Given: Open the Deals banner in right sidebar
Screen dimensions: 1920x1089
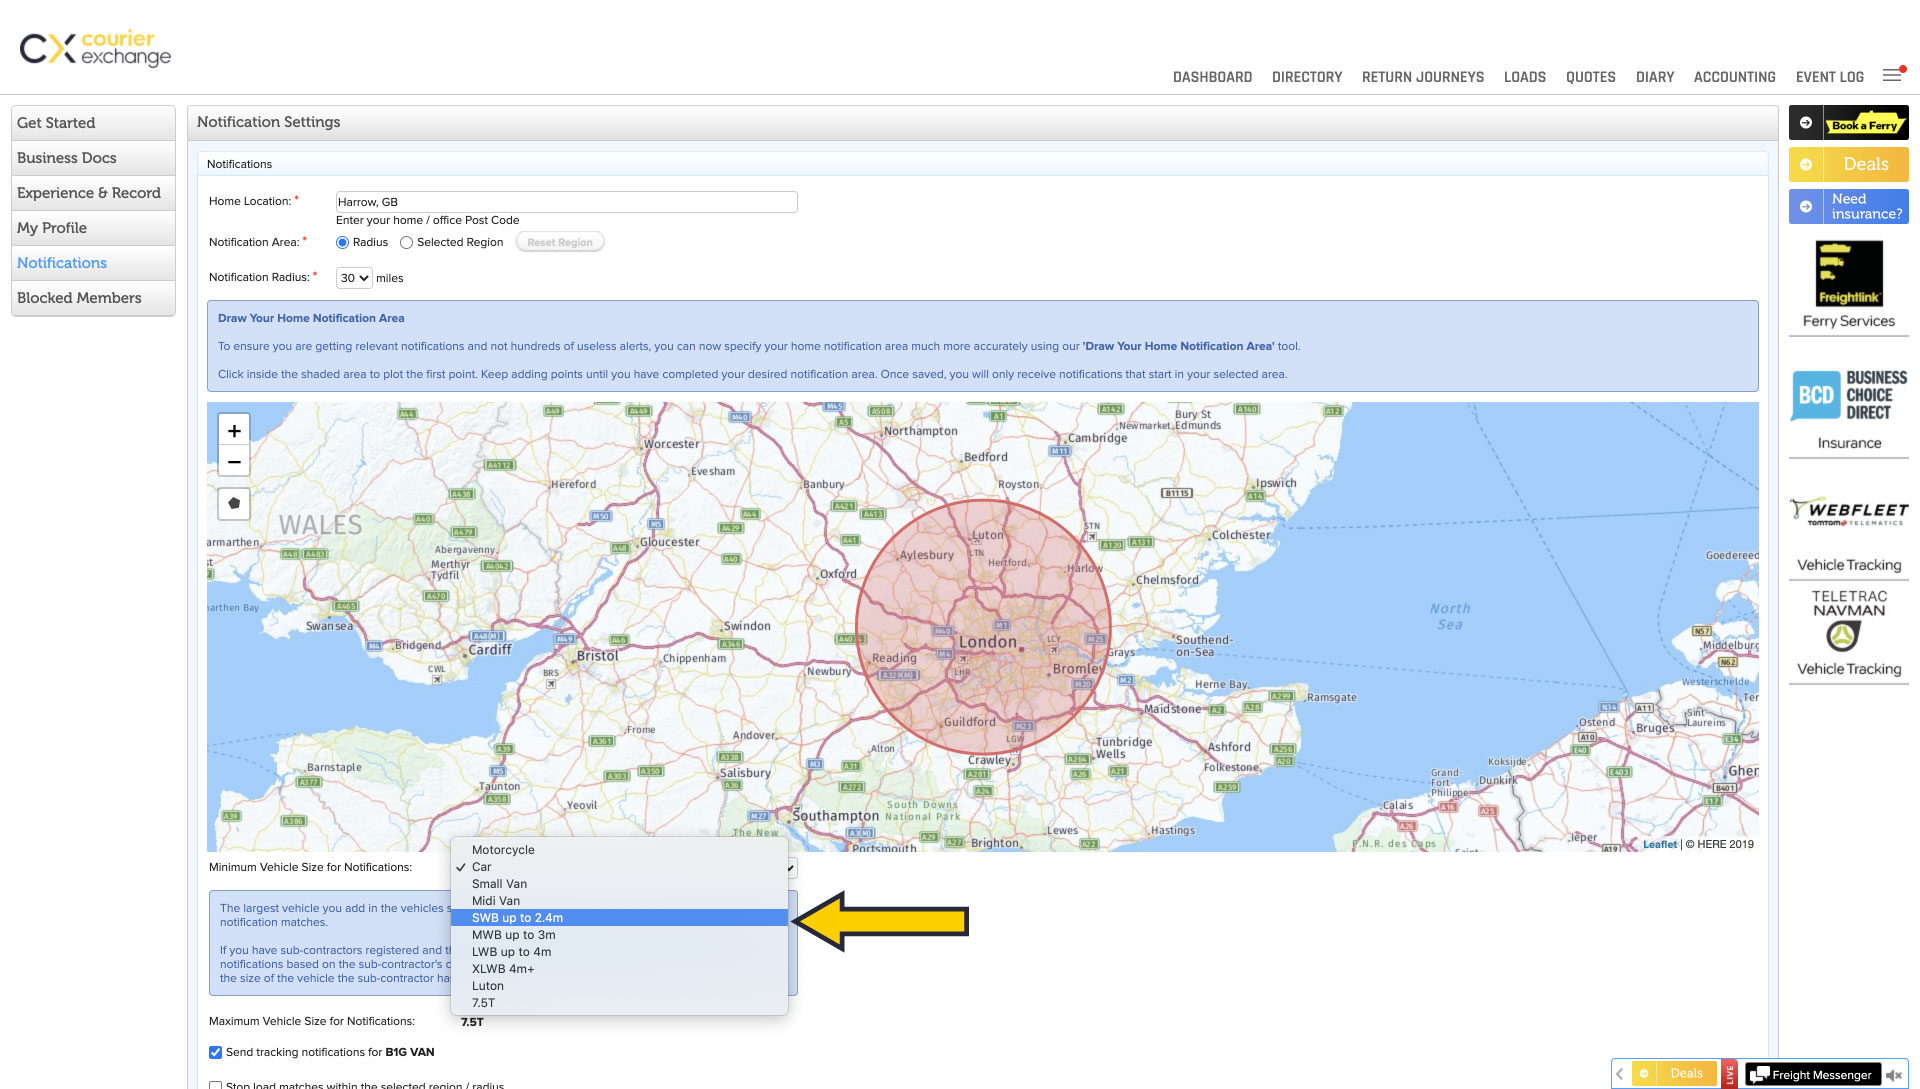Looking at the screenshot, I should pyautogui.click(x=1848, y=164).
